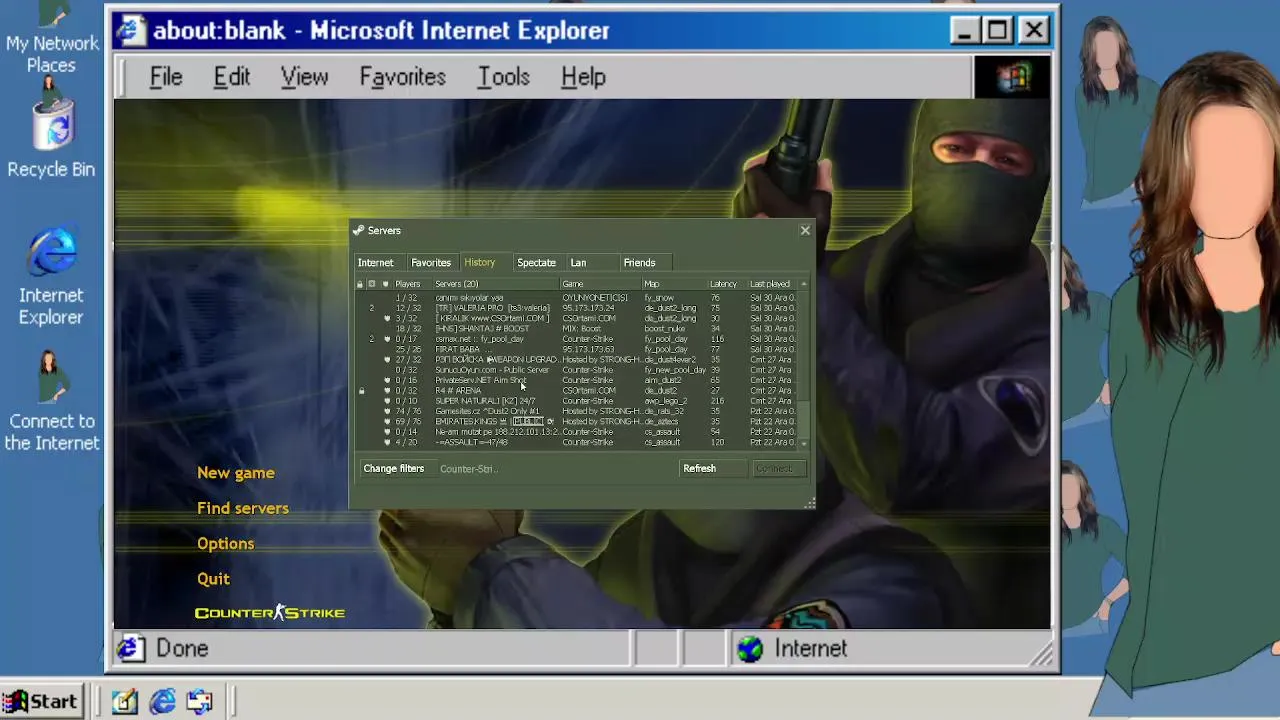Select SunucuOyun.com - Public Server row
The image size is (1280, 720).
578,370
